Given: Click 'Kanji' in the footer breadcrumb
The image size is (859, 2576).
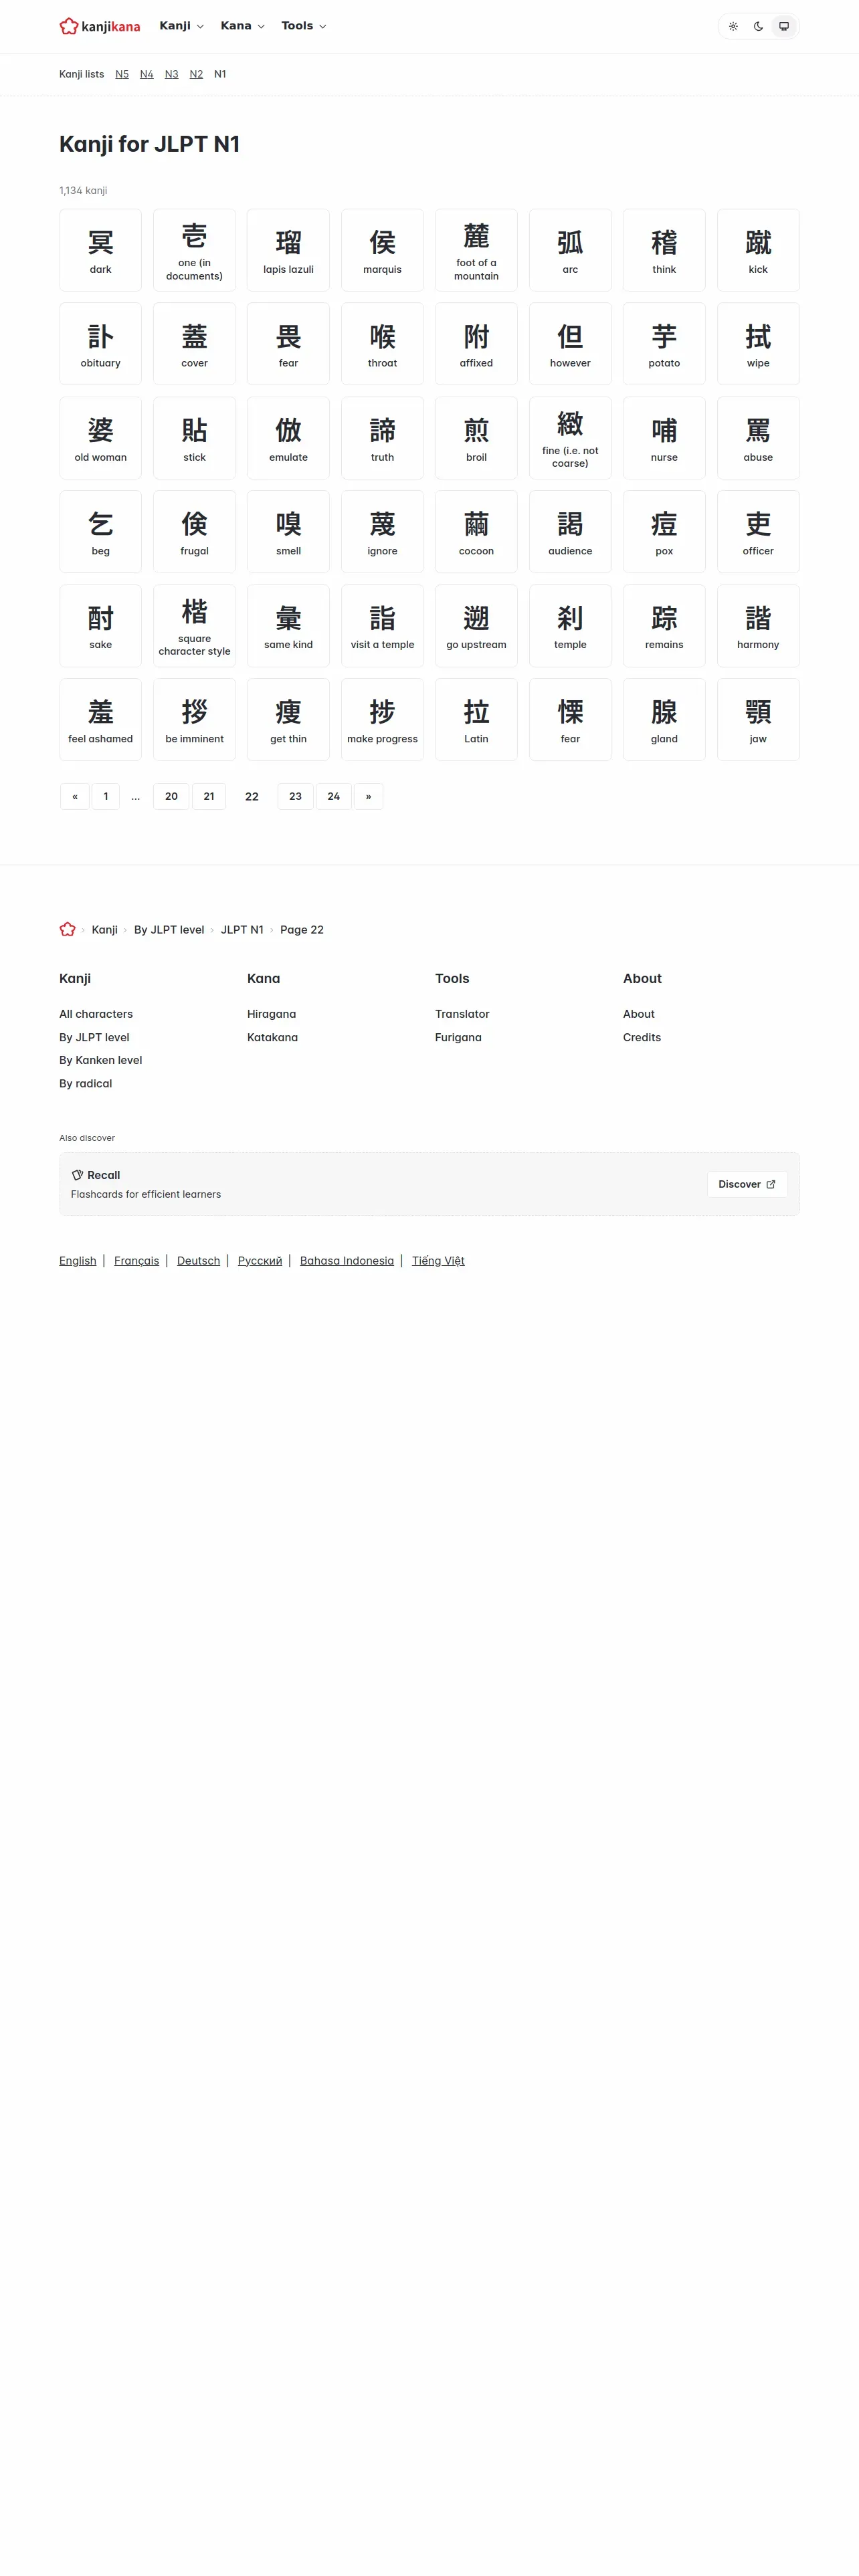Looking at the screenshot, I should 105,930.
